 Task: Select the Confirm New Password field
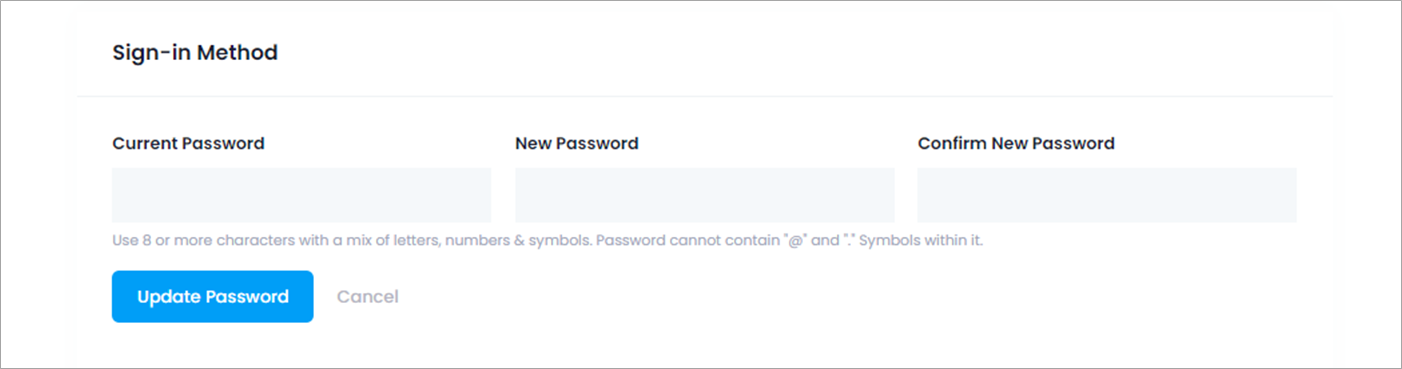click(1107, 195)
